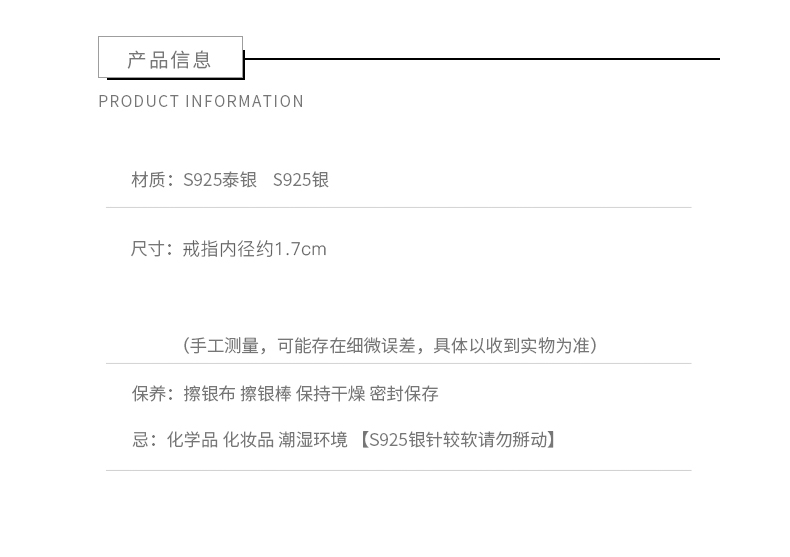Select the 忌 warning label
The height and width of the screenshot is (557, 790).
point(140,439)
